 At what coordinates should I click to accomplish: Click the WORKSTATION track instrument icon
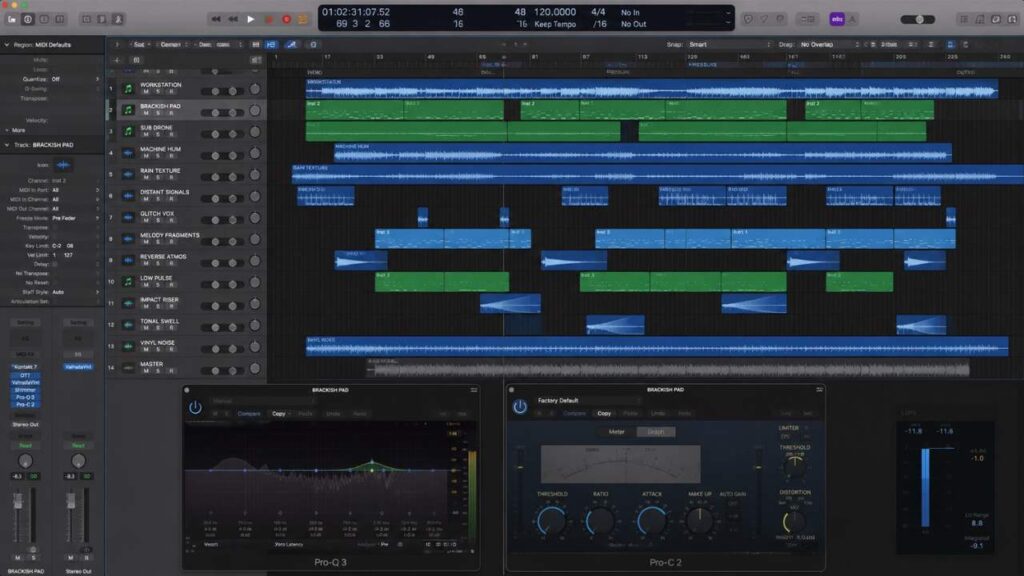[x=128, y=88]
